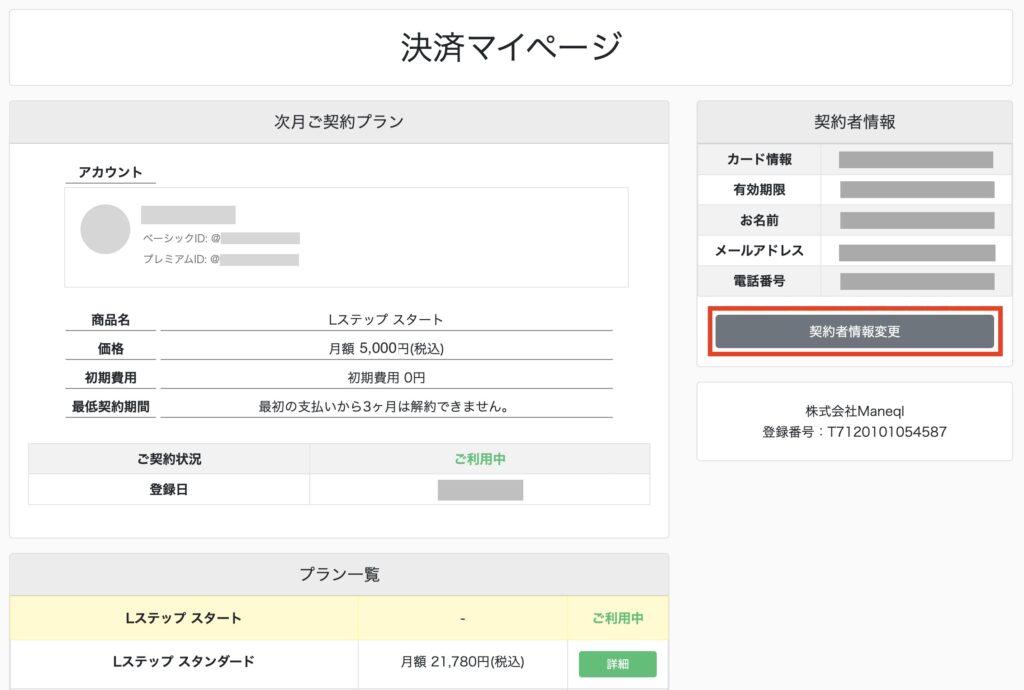Select the Lステップ スタート row in plan list
Screen dimensions: 1024x690
point(184,618)
